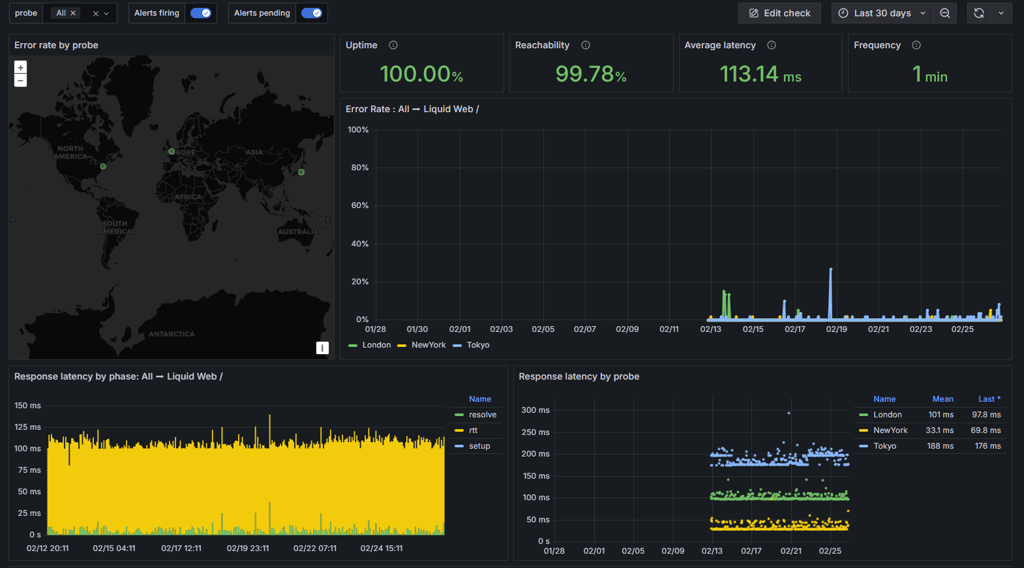This screenshot has width=1024, height=568.
Task: Click the North America probe marker on map
Action: coord(103,166)
